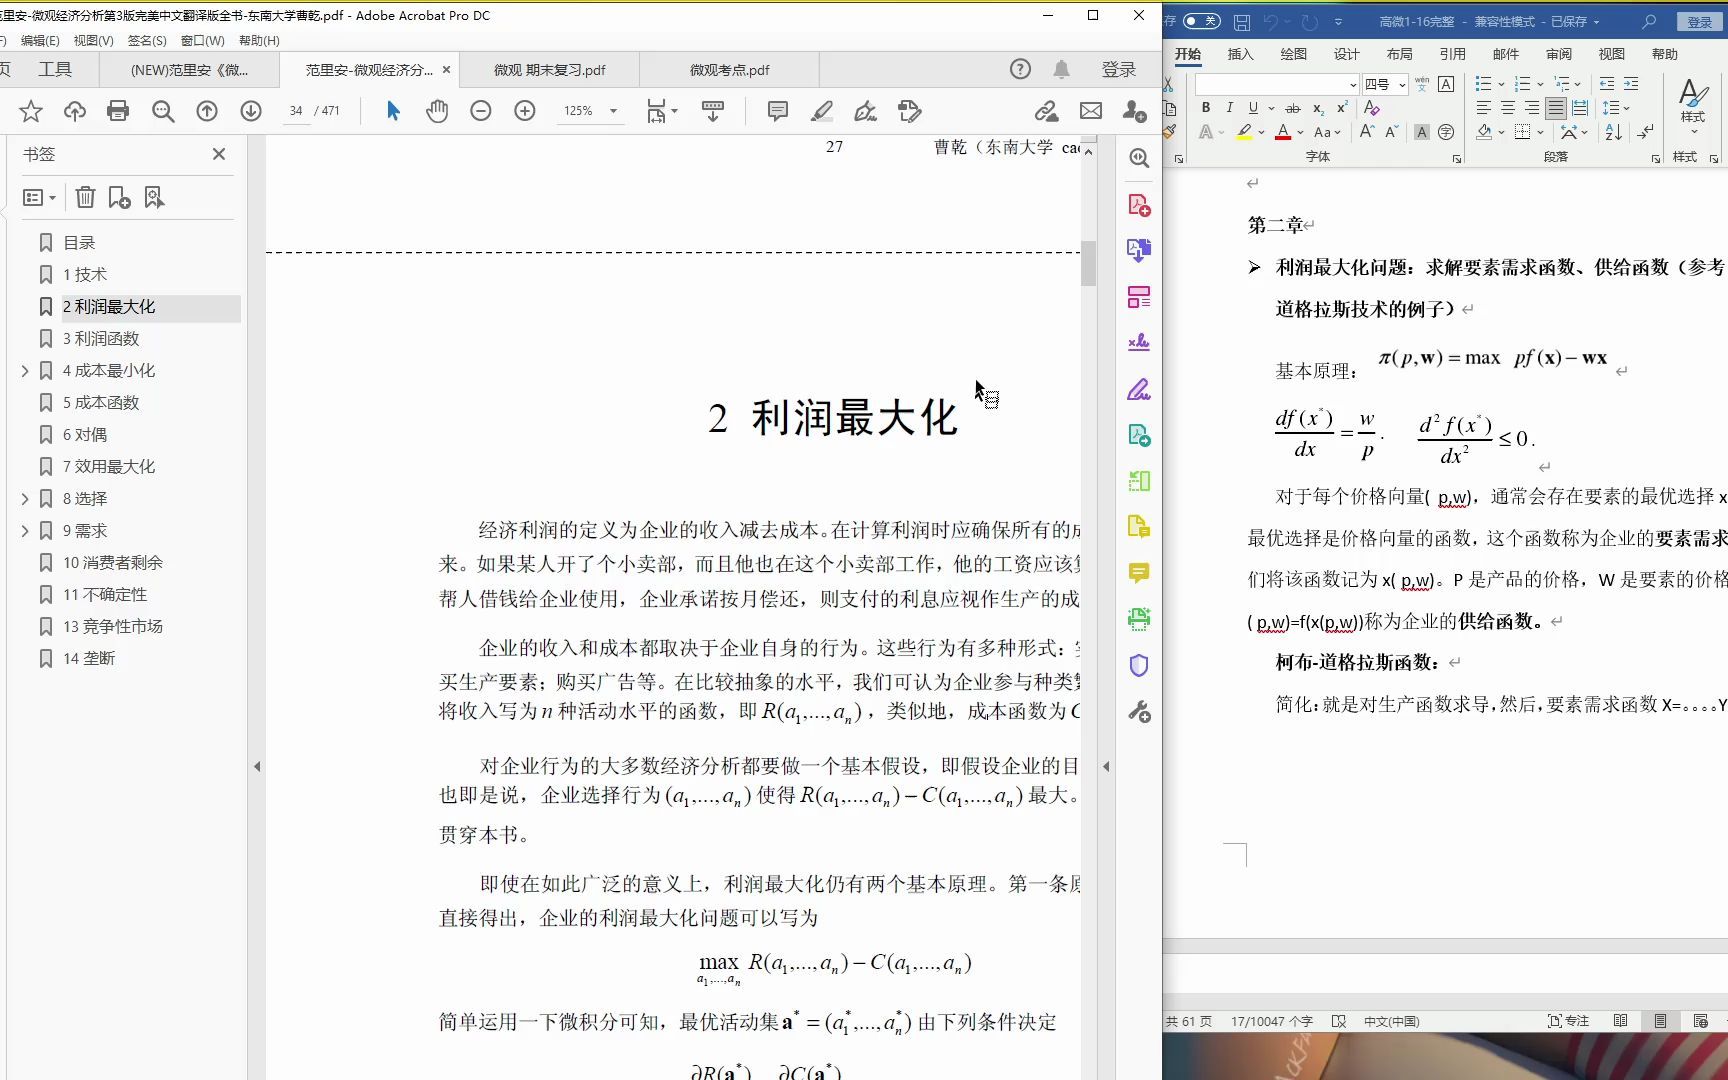The height and width of the screenshot is (1080, 1728).
Task: Open Acrobat help question mark
Action: pyautogui.click(x=1020, y=69)
